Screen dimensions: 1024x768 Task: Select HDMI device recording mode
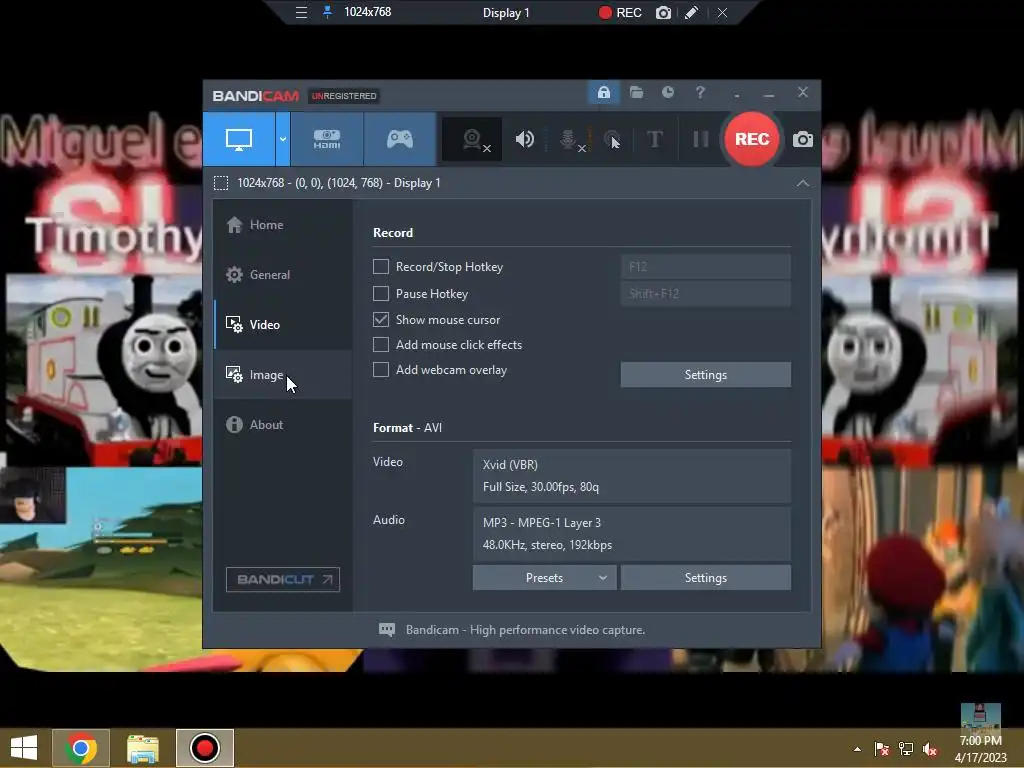pos(327,139)
